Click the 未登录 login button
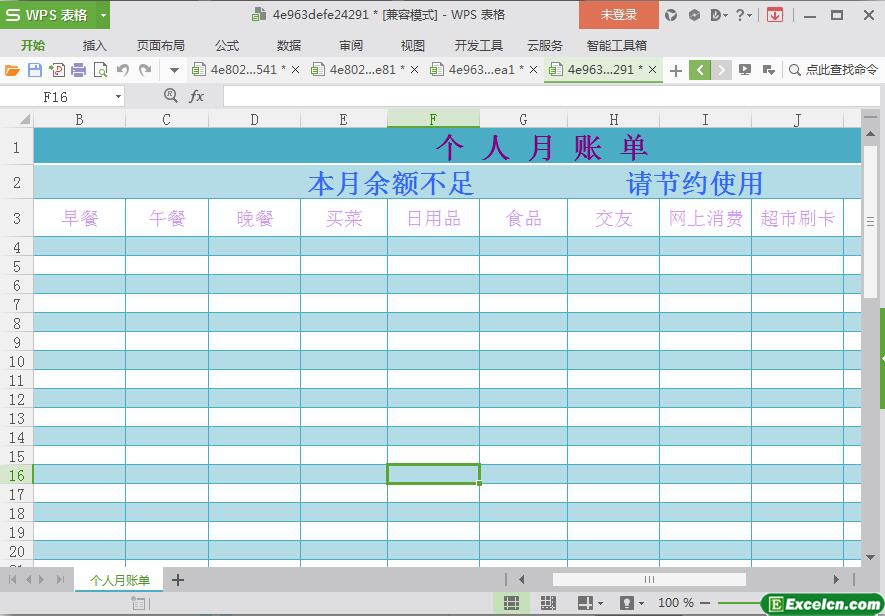Screen dimensions: 885x616 pos(618,15)
